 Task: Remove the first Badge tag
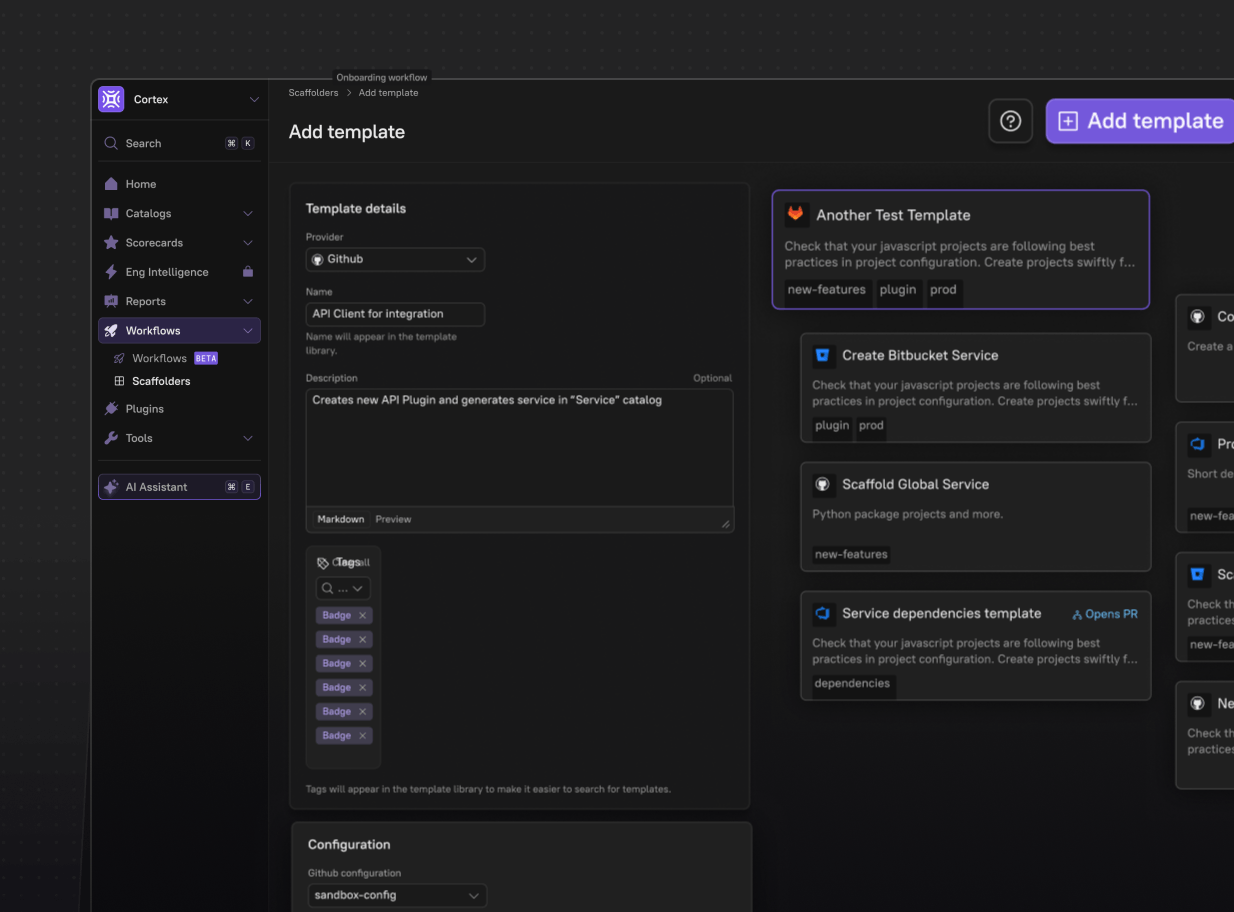(362, 616)
